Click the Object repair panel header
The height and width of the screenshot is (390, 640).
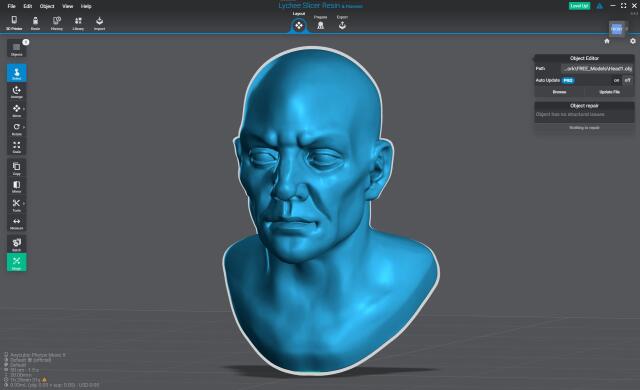[x=584, y=106]
